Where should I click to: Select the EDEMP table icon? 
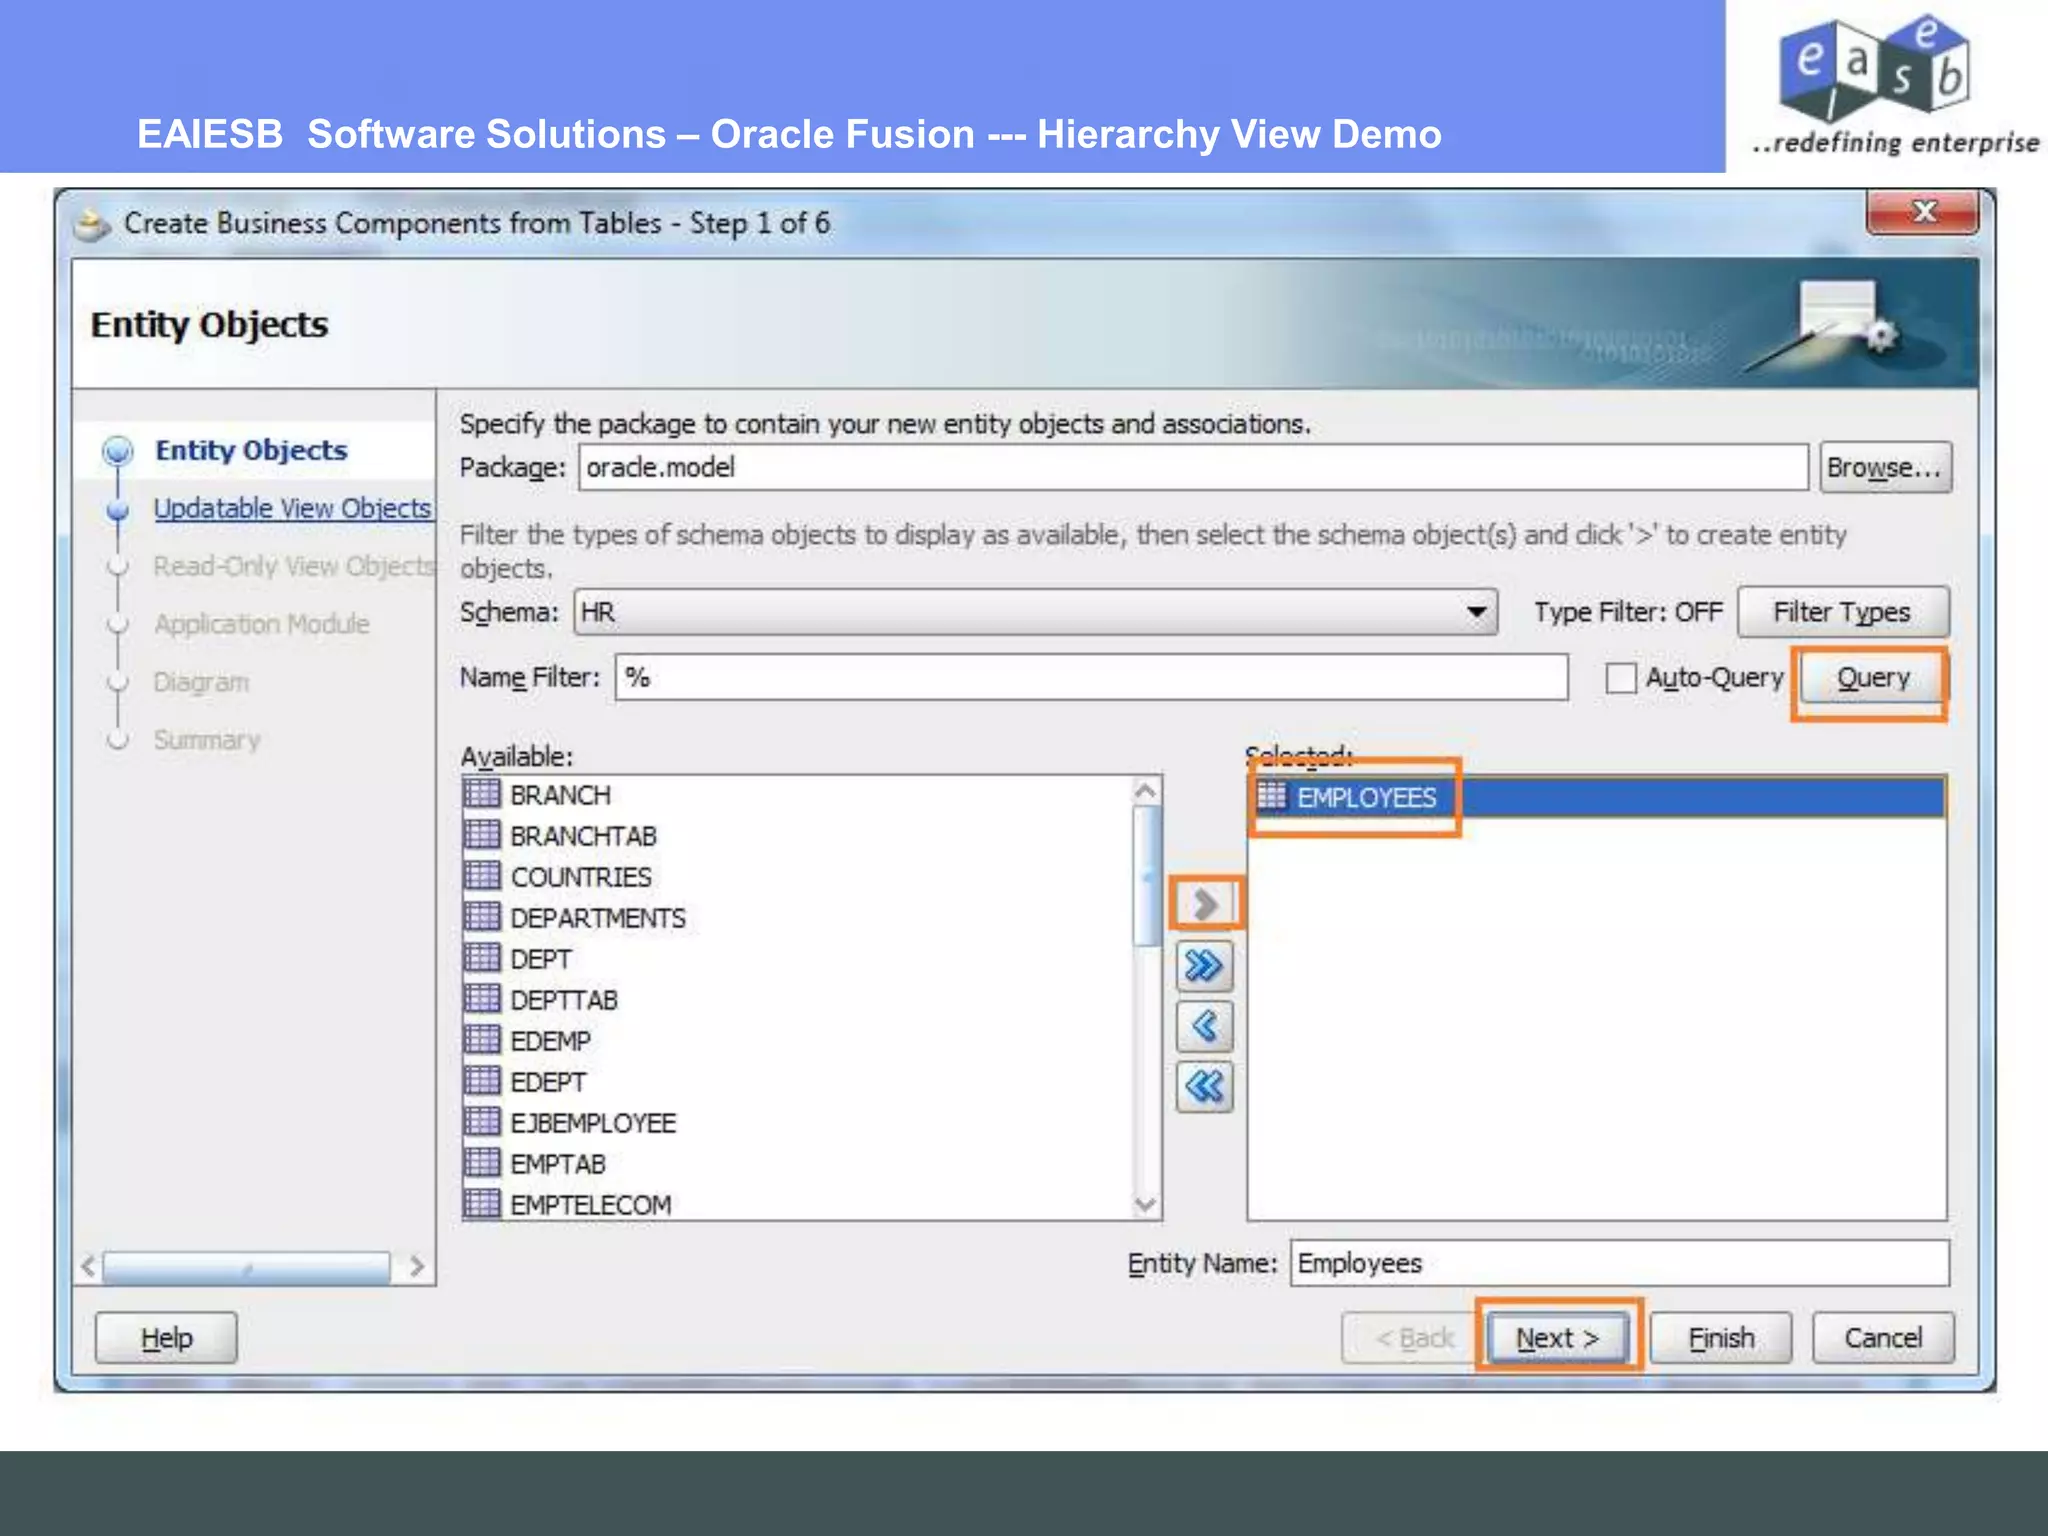[482, 1040]
